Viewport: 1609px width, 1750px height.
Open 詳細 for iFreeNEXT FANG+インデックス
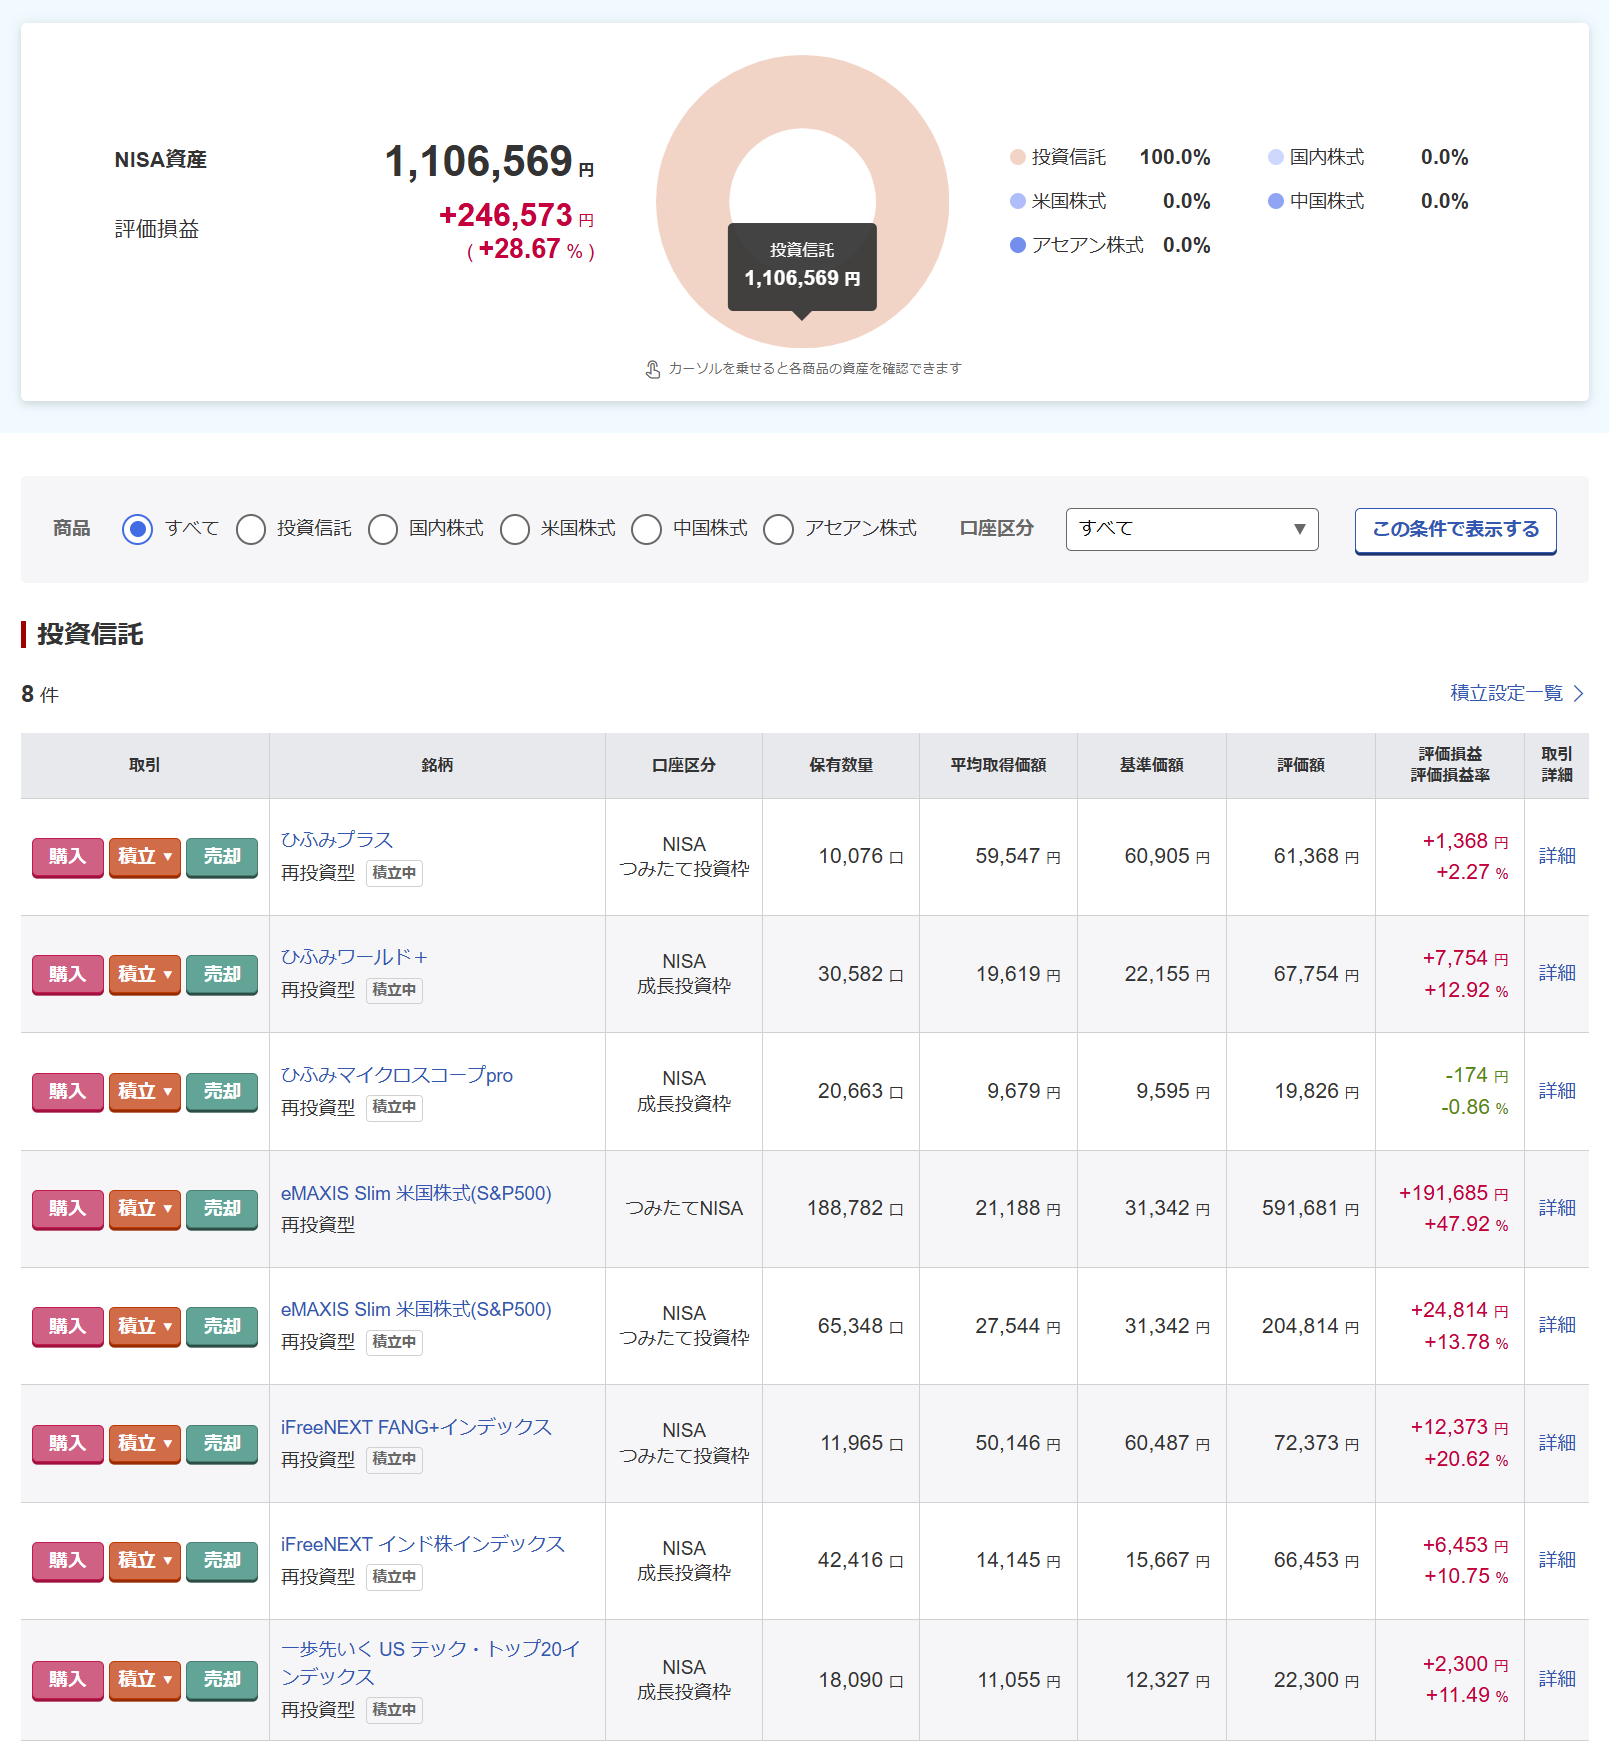pos(1556,1443)
